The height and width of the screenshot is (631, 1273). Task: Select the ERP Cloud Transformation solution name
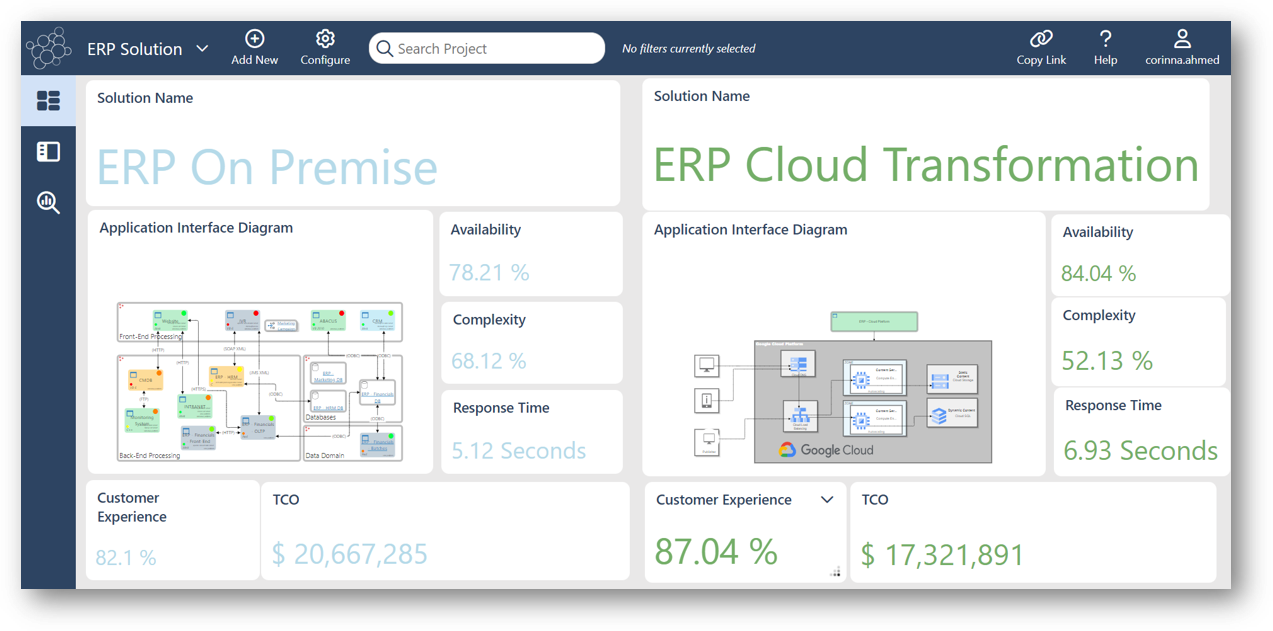coord(926,164)
